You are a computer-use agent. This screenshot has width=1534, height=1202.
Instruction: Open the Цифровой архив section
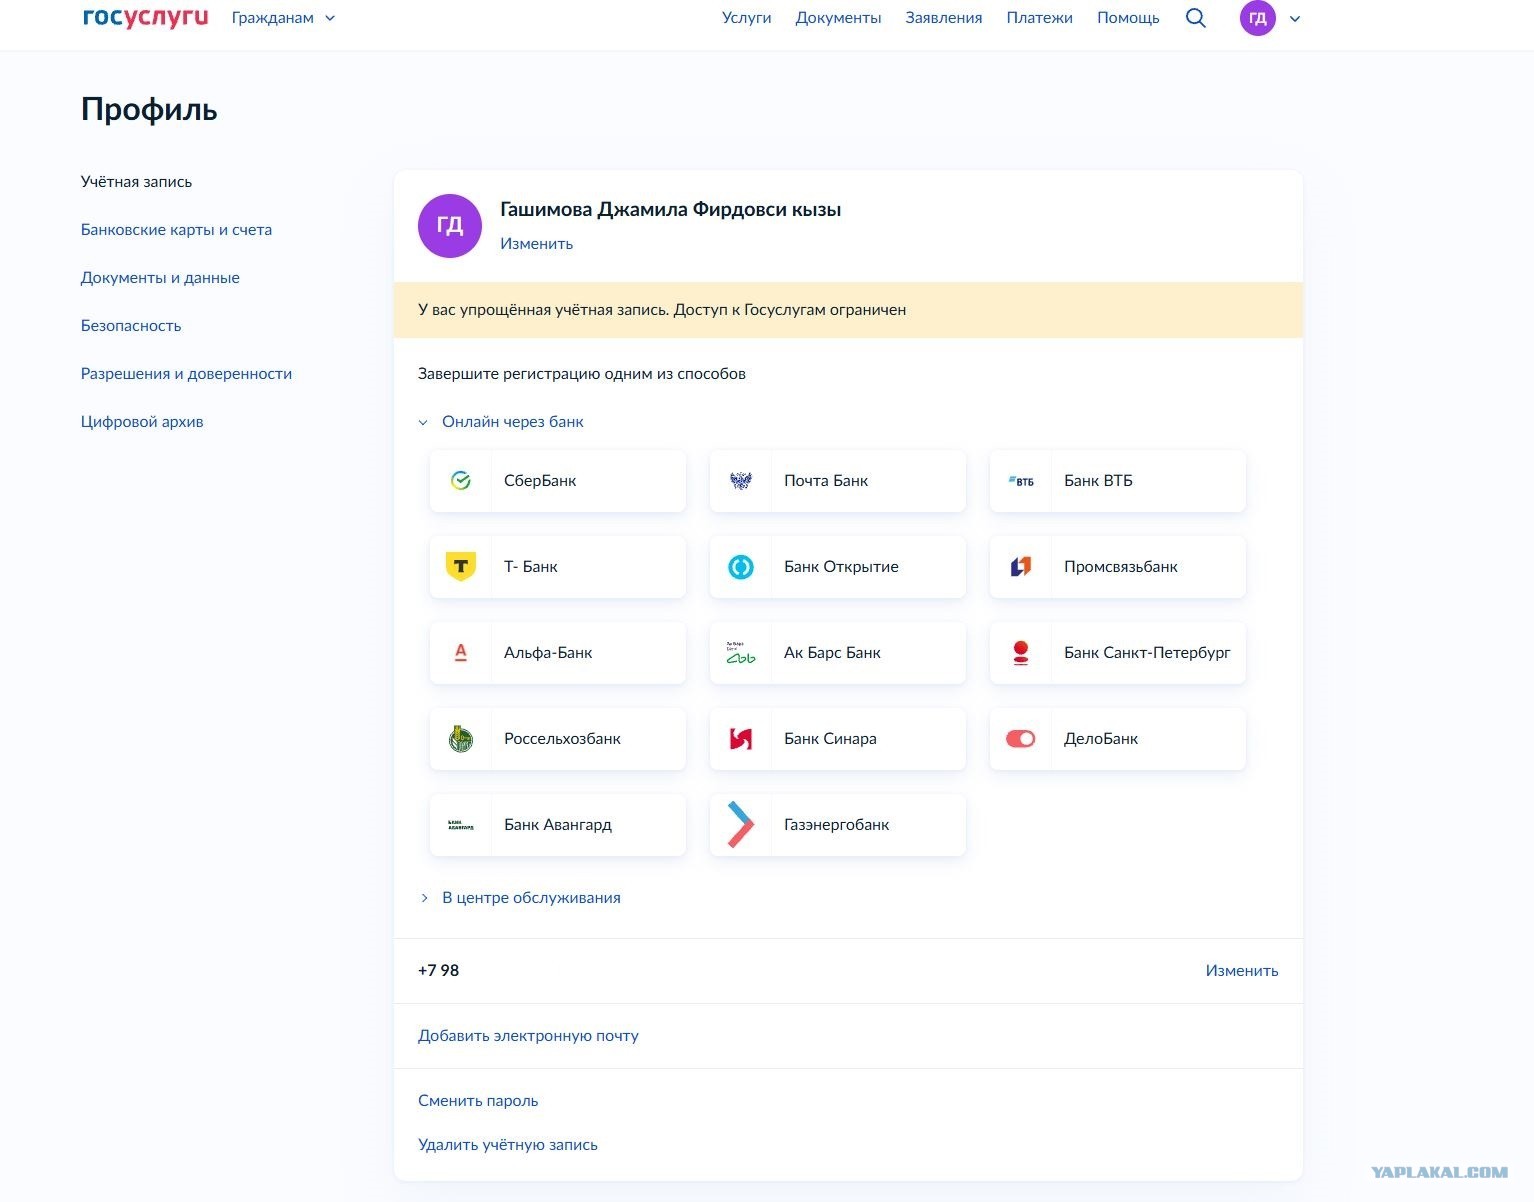tap(142, 422)
